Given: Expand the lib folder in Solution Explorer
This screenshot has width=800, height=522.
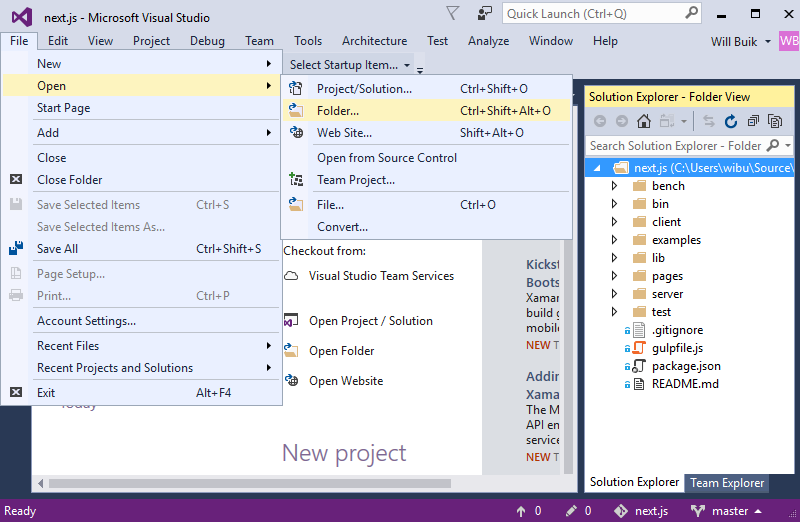Looking at the screenshot, I should (614, 258).
